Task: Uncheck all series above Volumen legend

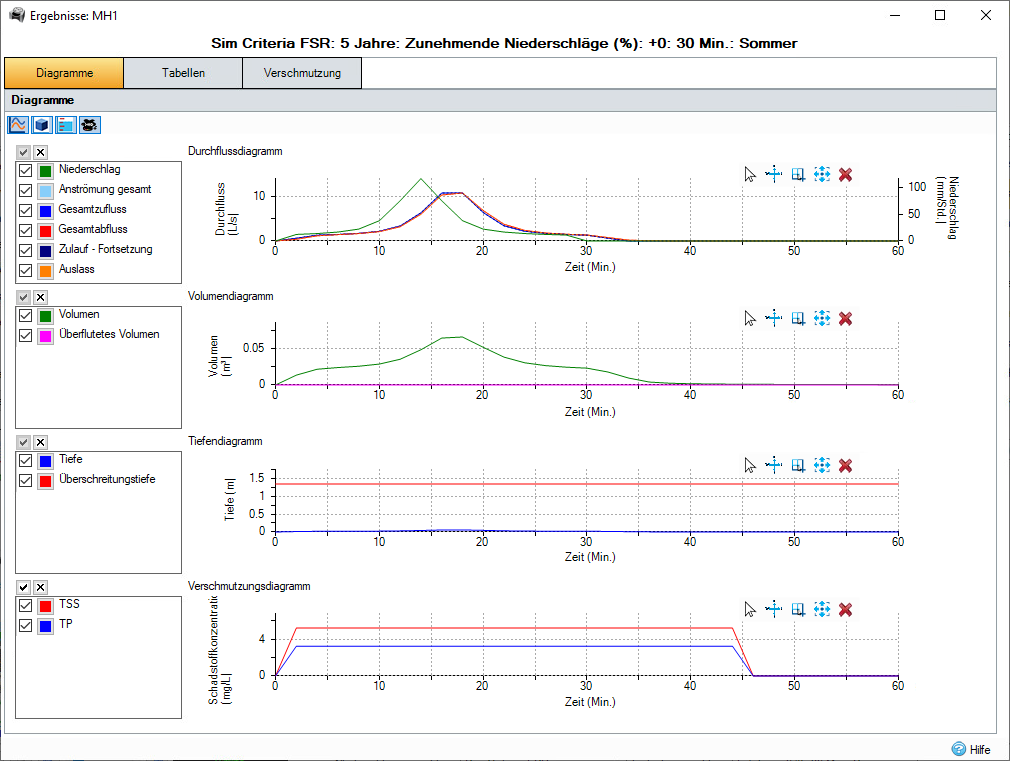Action: click(x=41, y=297)
